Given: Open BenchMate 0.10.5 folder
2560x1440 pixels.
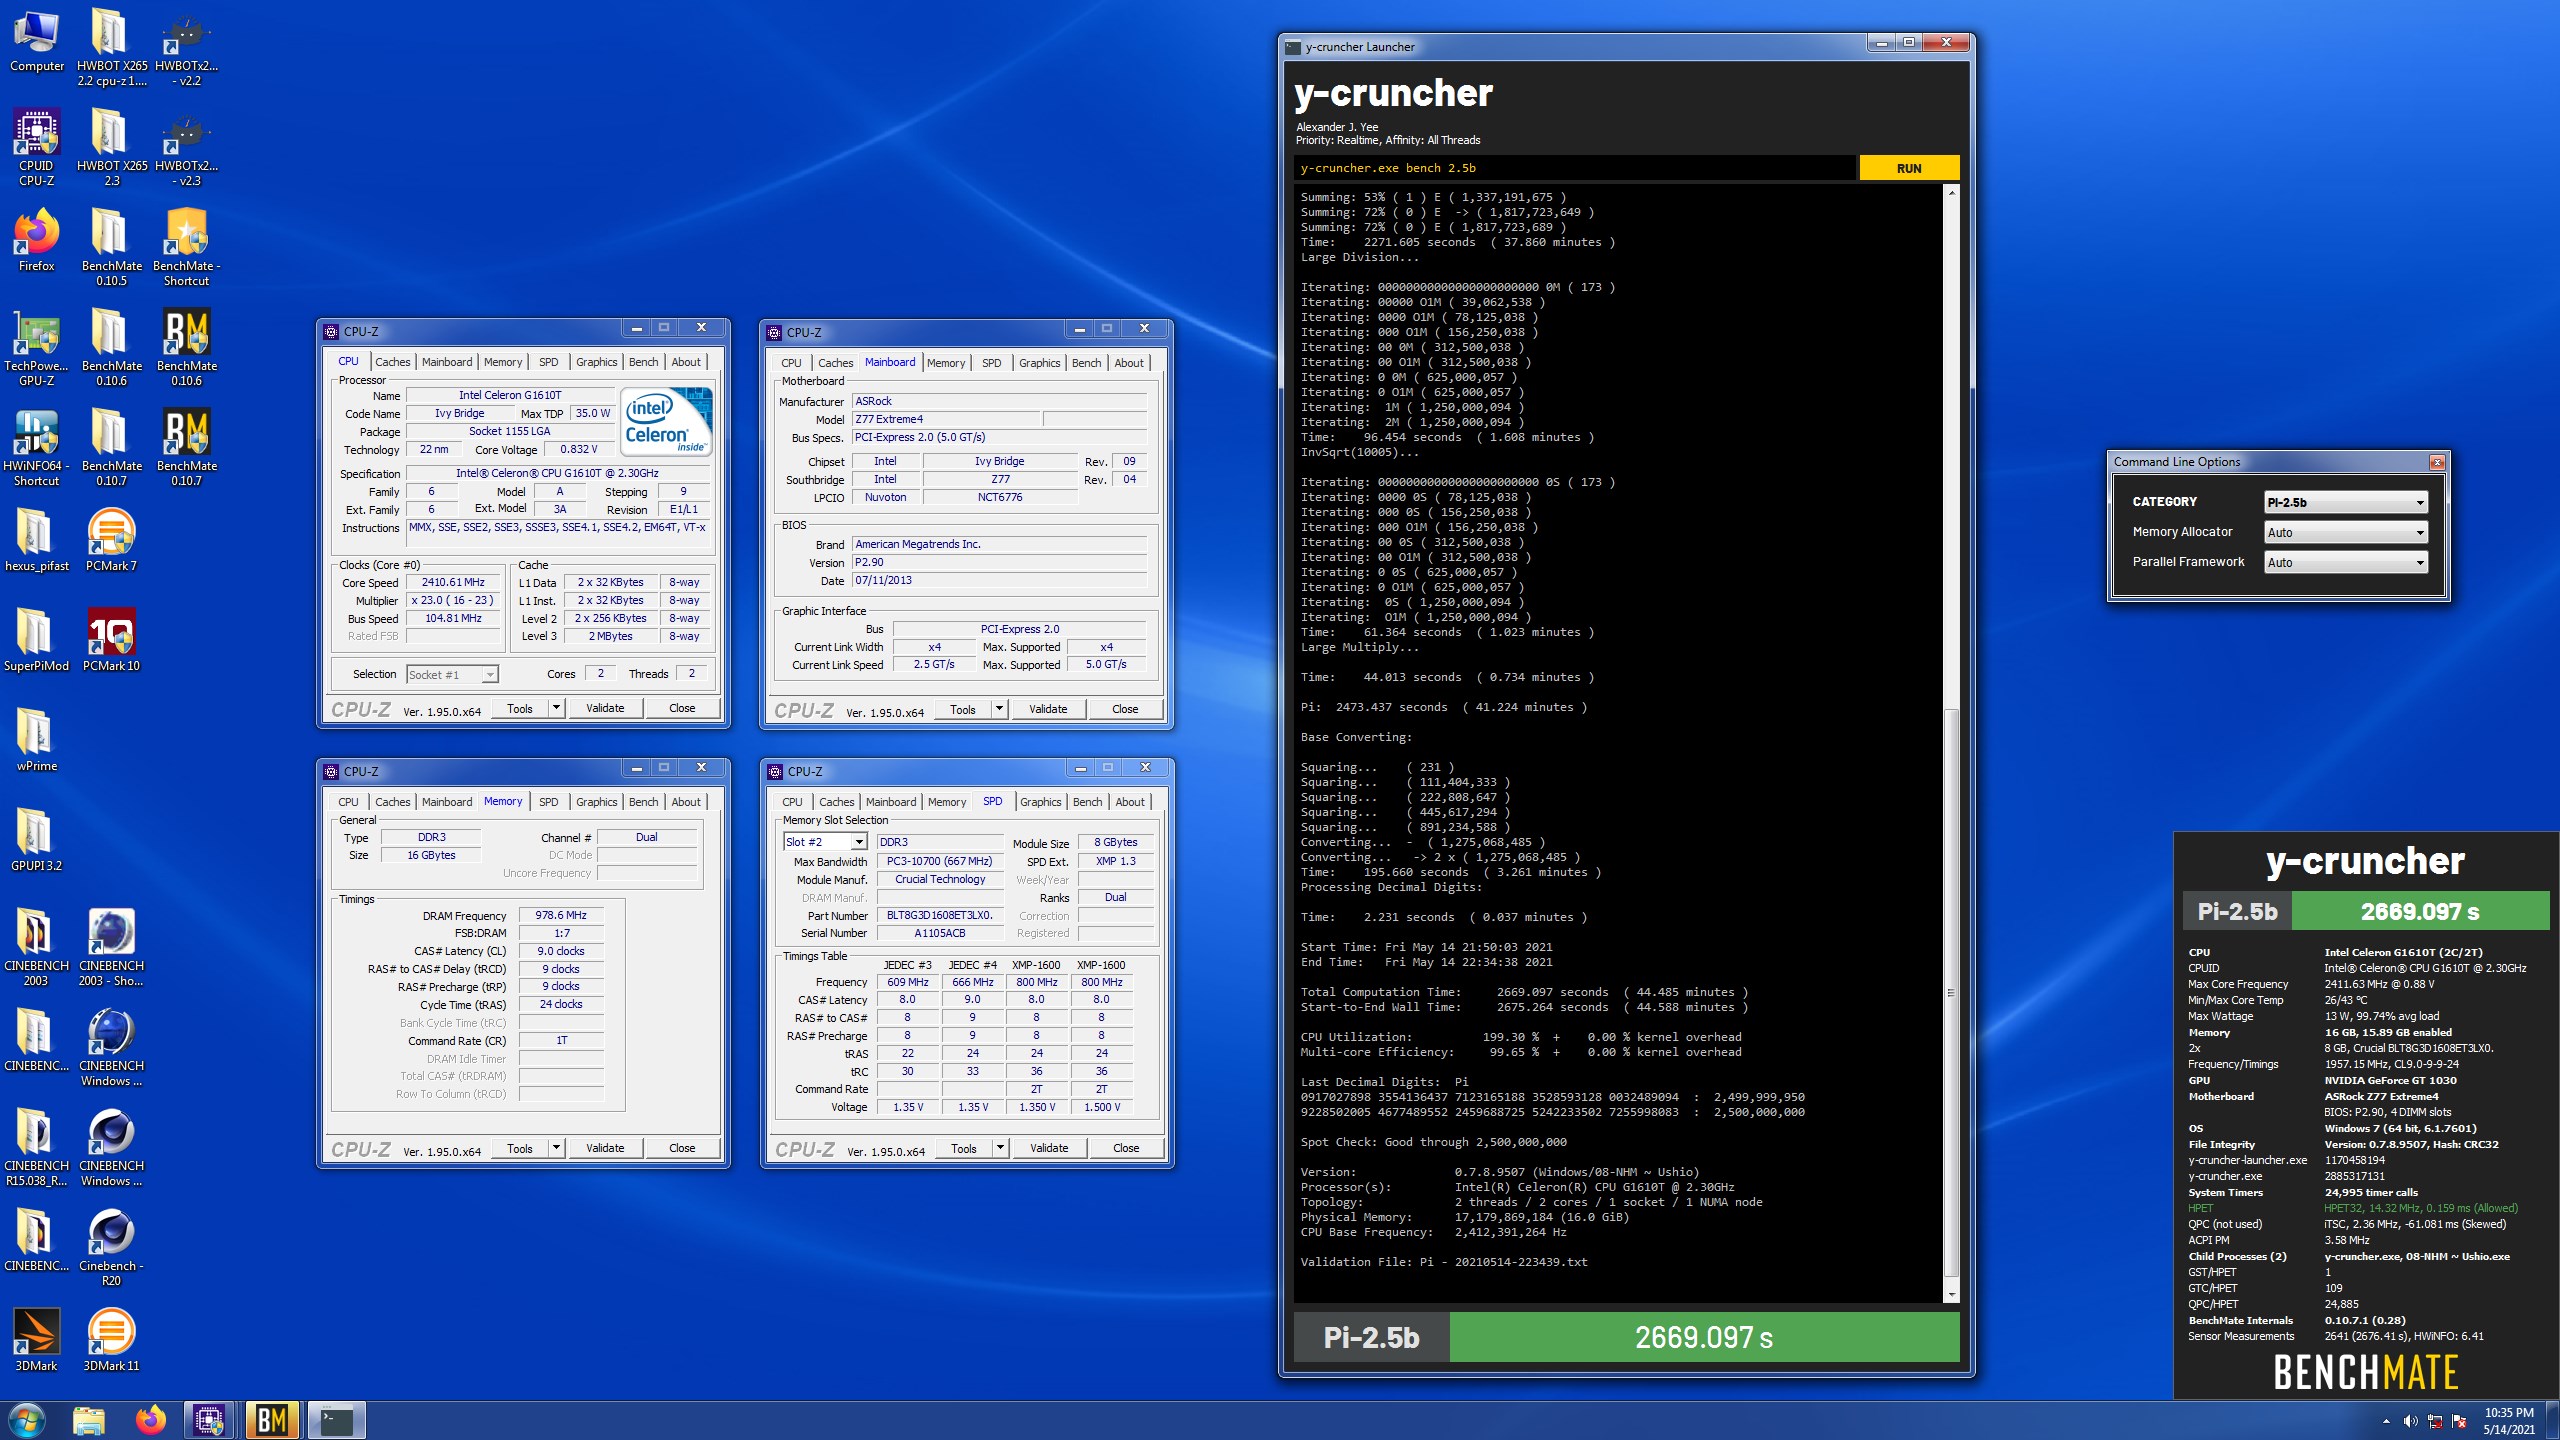Looking at the screenshot, I should tap(111, 247).
